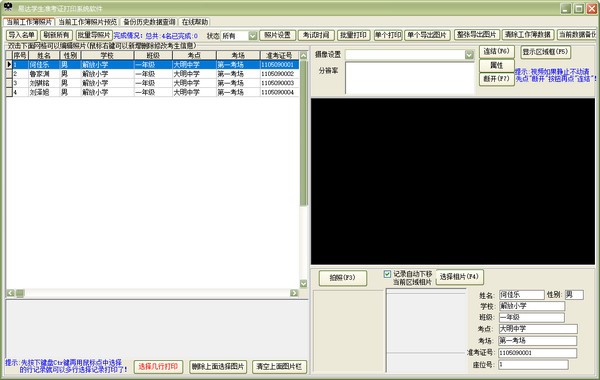Click the 准考证号 column header
Screen dimensions: 600x380
279,55
